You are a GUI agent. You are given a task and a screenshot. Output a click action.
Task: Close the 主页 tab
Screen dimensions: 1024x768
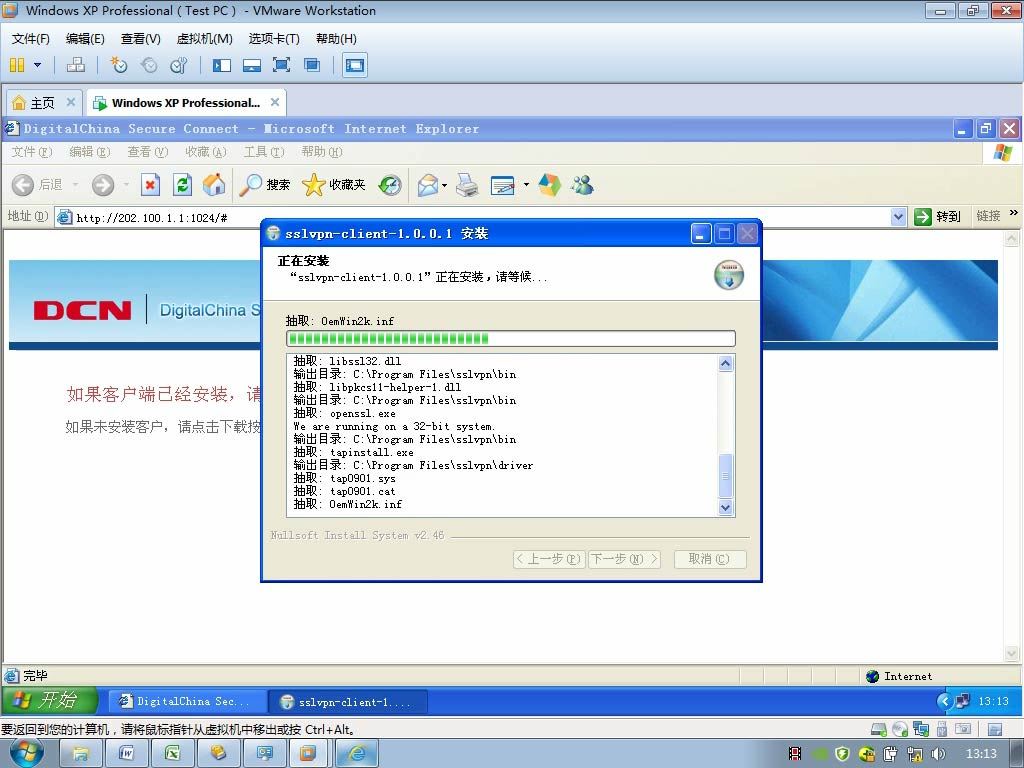(x=71, y=102)
